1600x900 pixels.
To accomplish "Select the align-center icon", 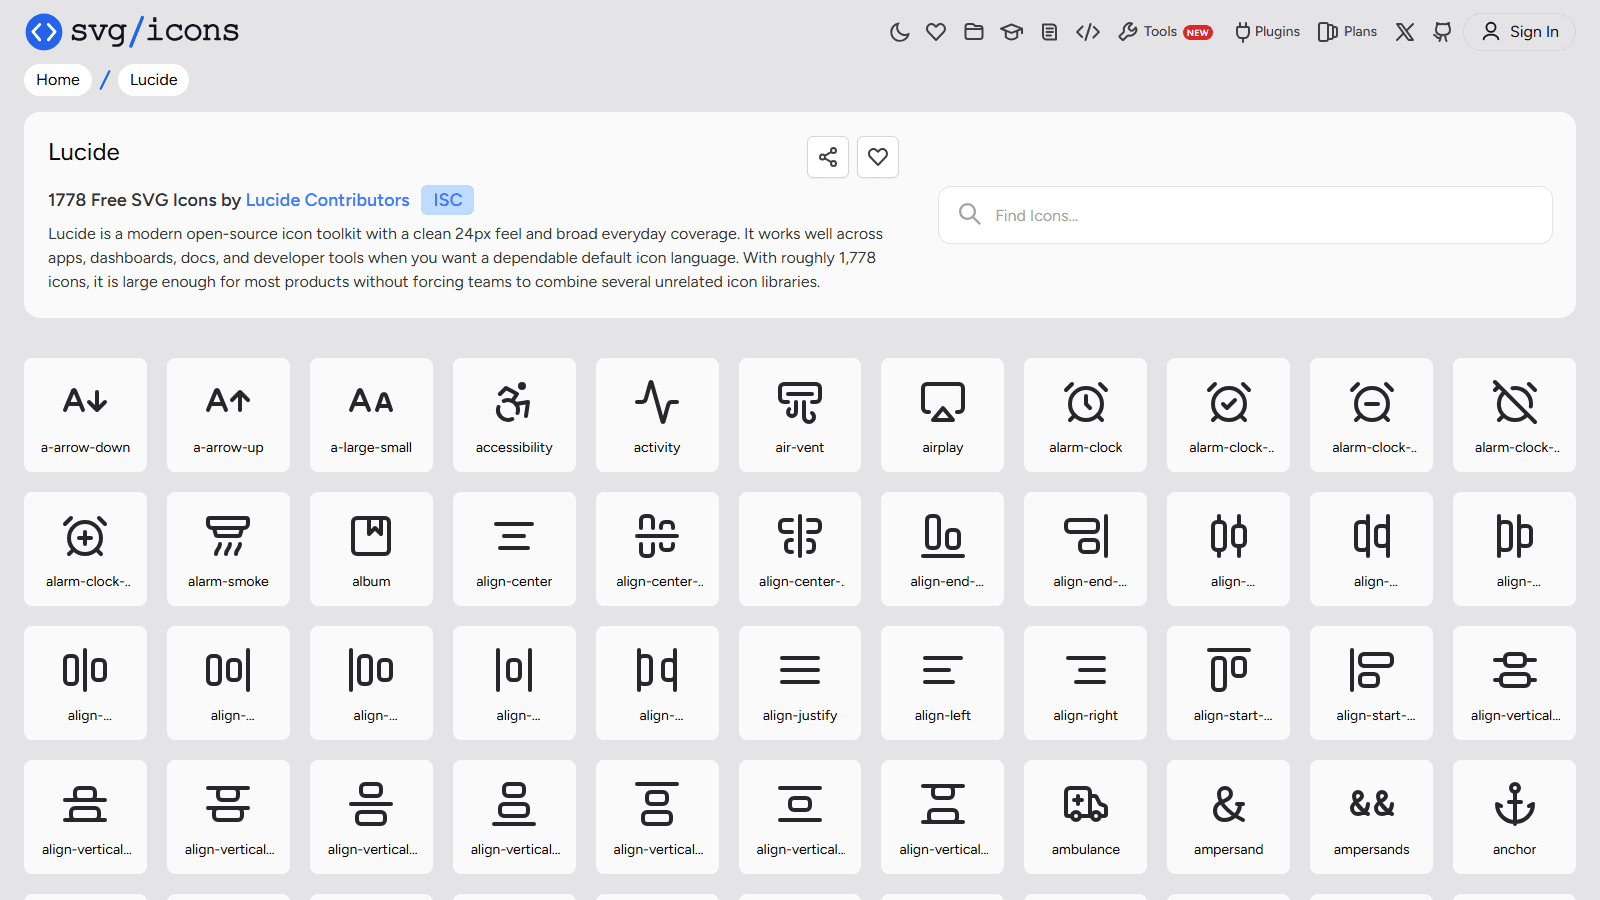I will point(514,549).
